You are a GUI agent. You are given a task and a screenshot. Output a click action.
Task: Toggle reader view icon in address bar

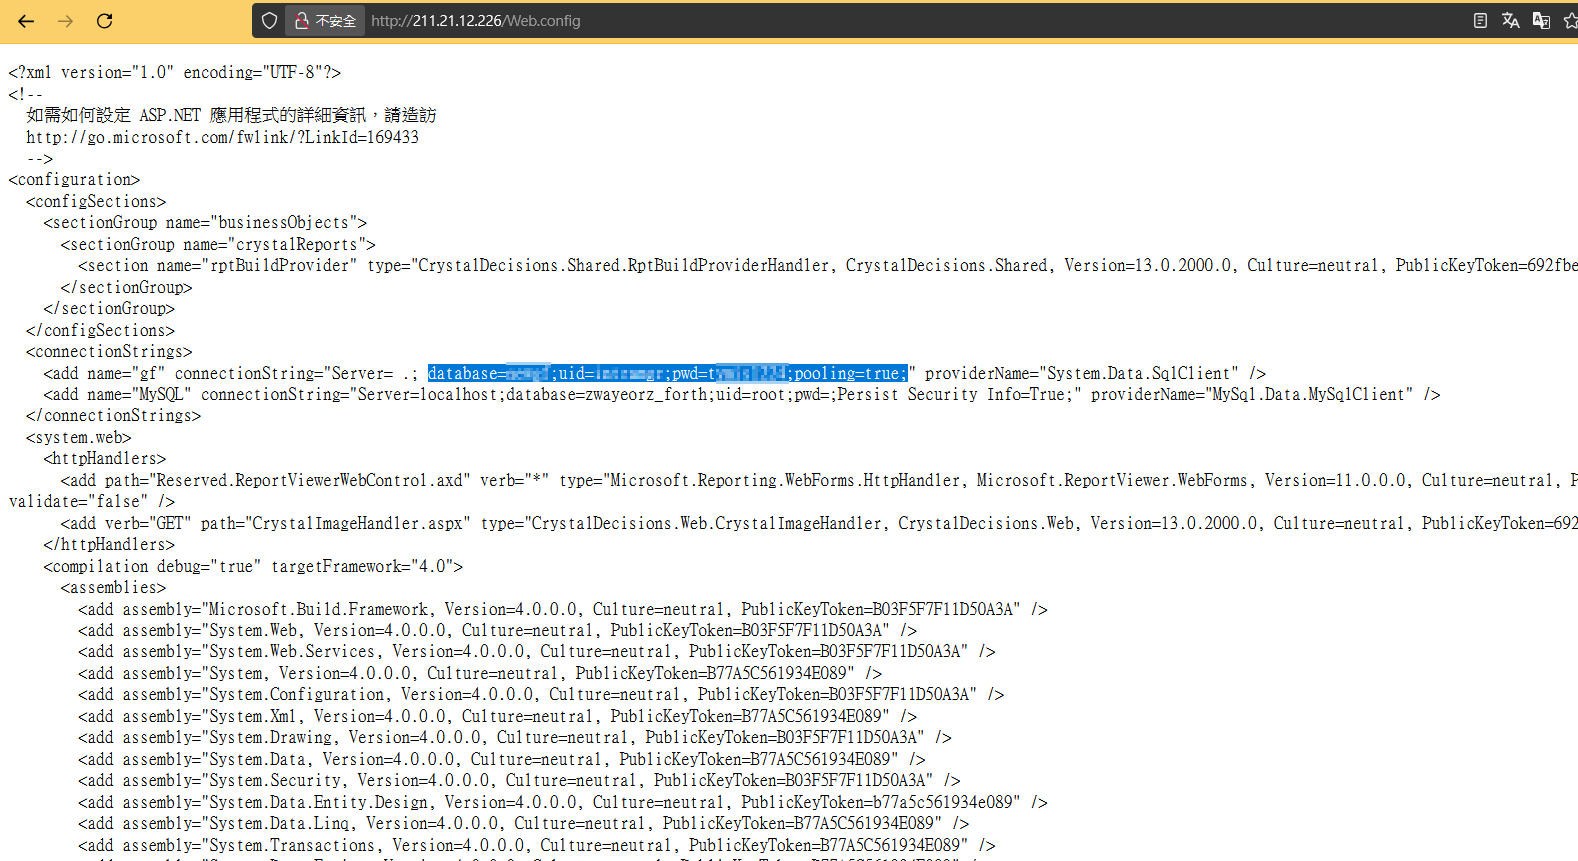(1480, 20)
